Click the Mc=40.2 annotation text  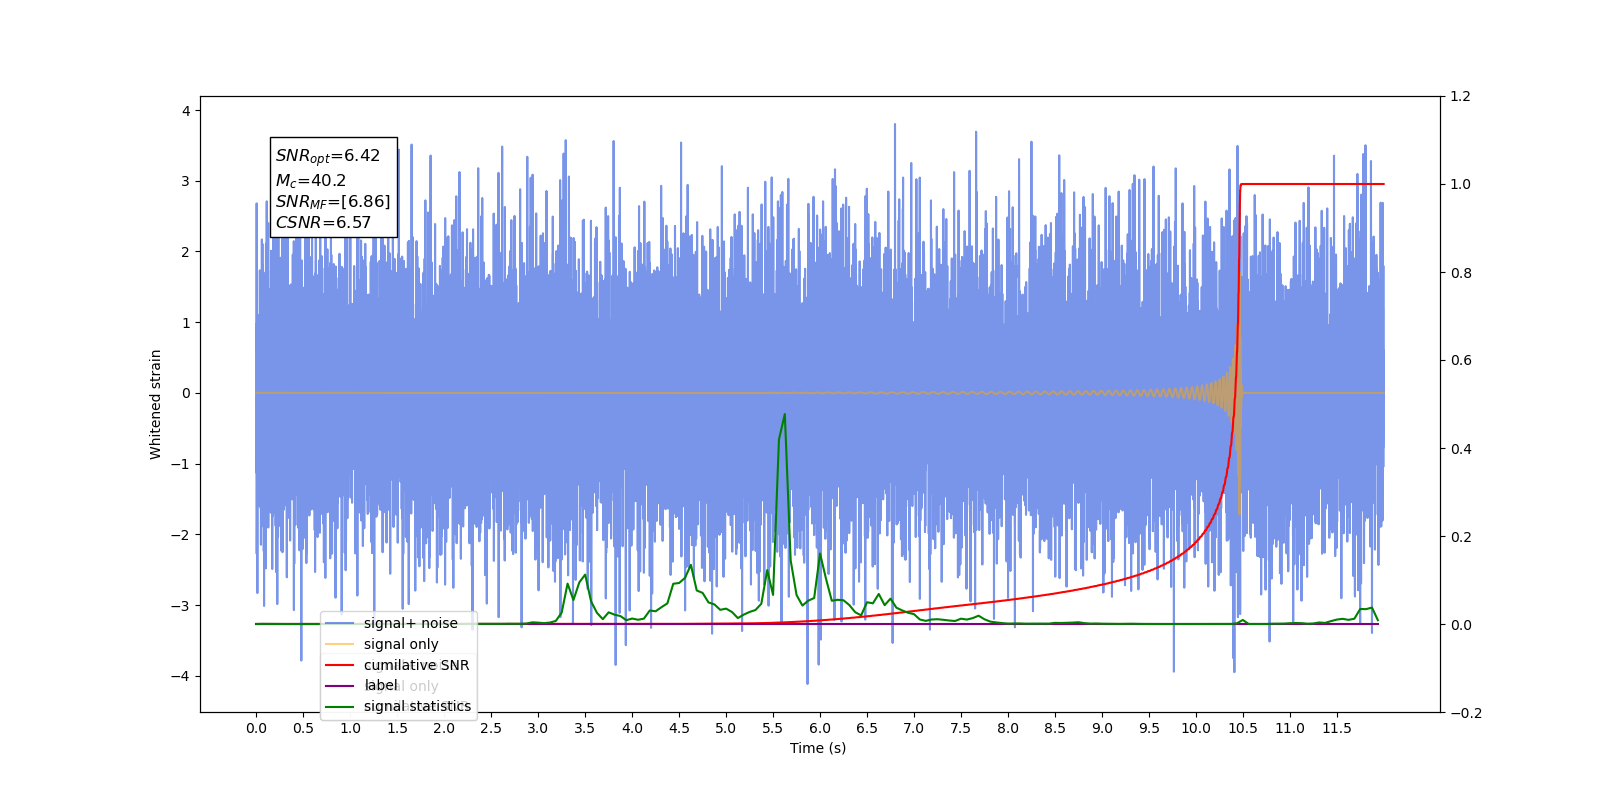pyautogui.click(x=311, y=180)
